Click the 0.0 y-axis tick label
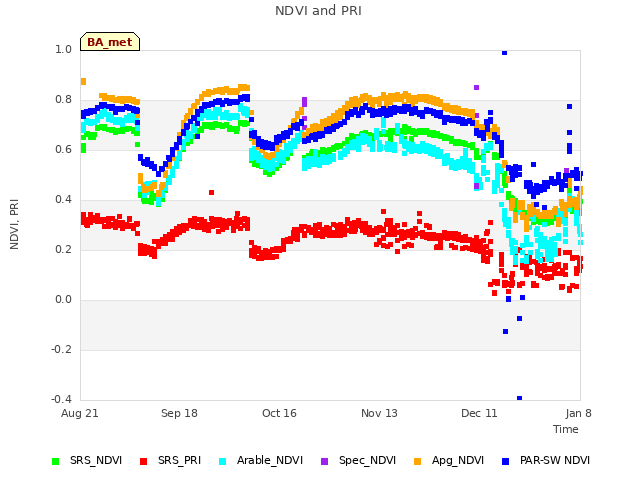 63,300
